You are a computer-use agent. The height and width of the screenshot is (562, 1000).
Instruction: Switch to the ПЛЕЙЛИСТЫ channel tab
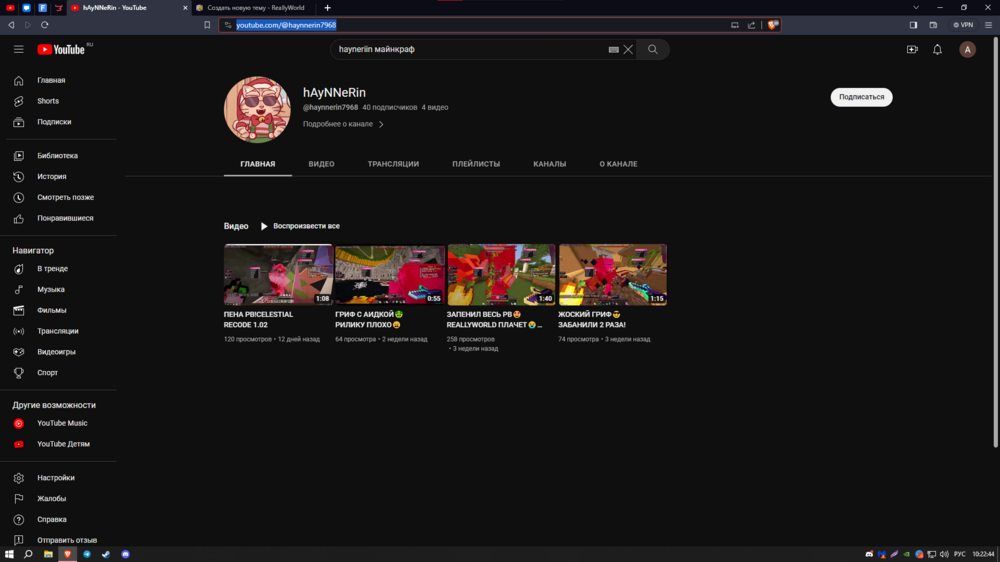point(476,164)
